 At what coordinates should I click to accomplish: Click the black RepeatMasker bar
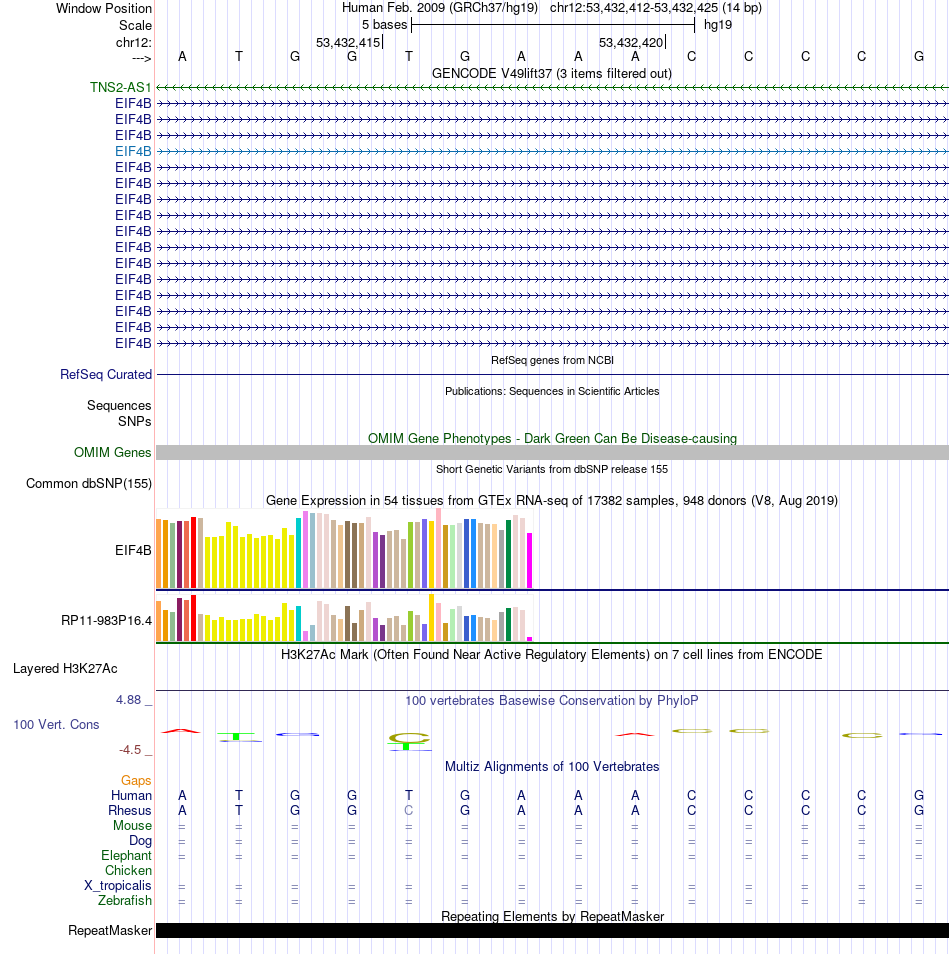click(x=552, y=931)
